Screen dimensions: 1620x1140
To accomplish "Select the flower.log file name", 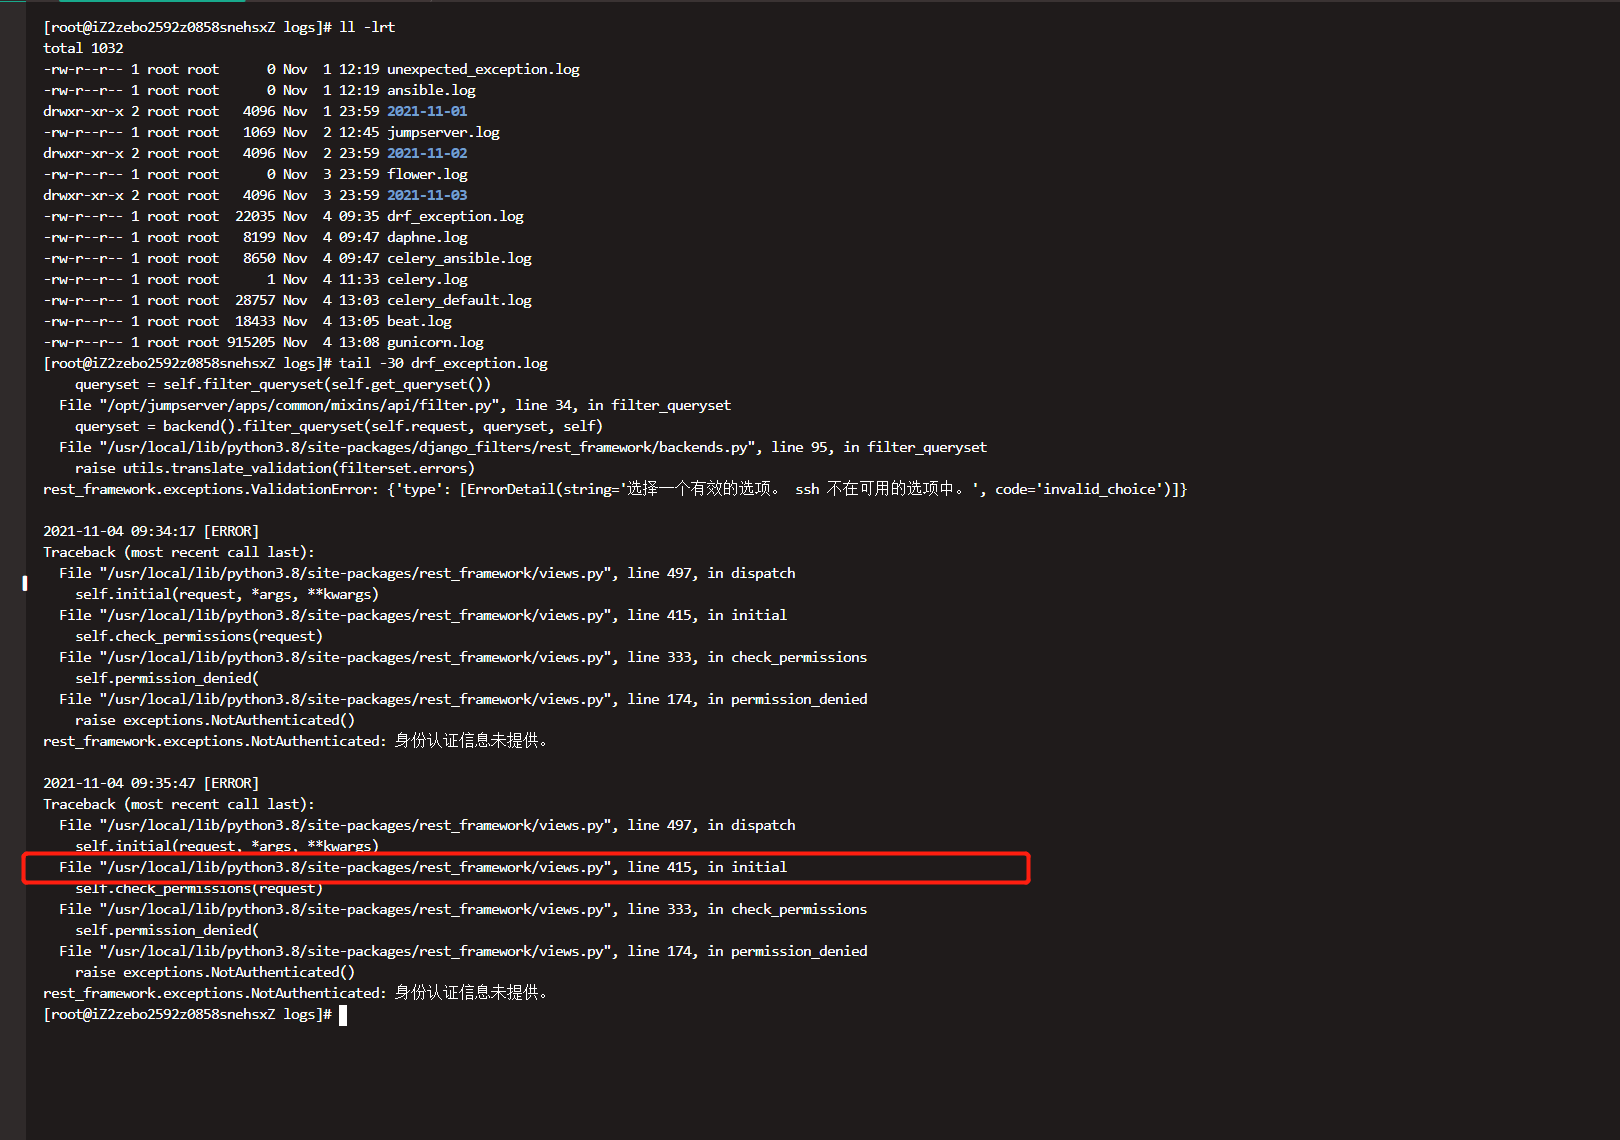I will click(x=427, y=173).
